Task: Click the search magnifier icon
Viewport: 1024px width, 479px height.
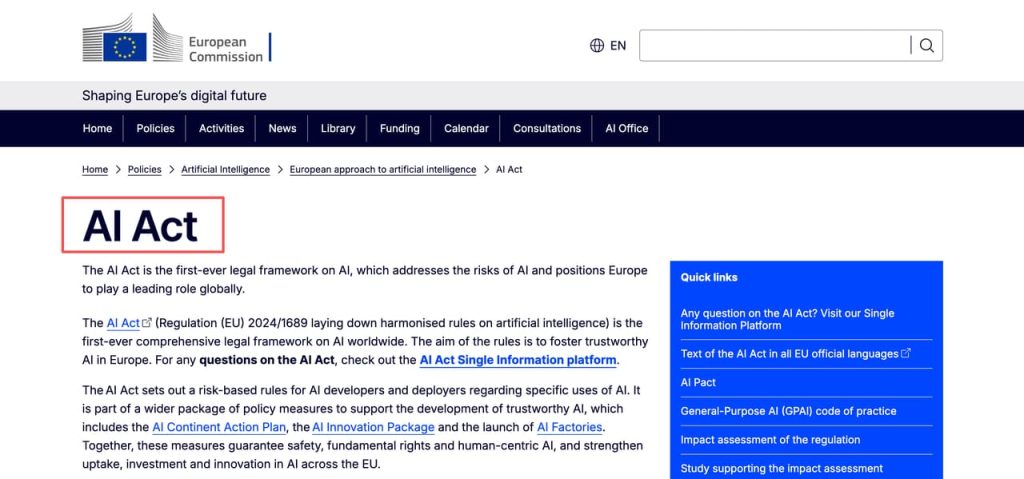Action: click(x=927, y=46)
